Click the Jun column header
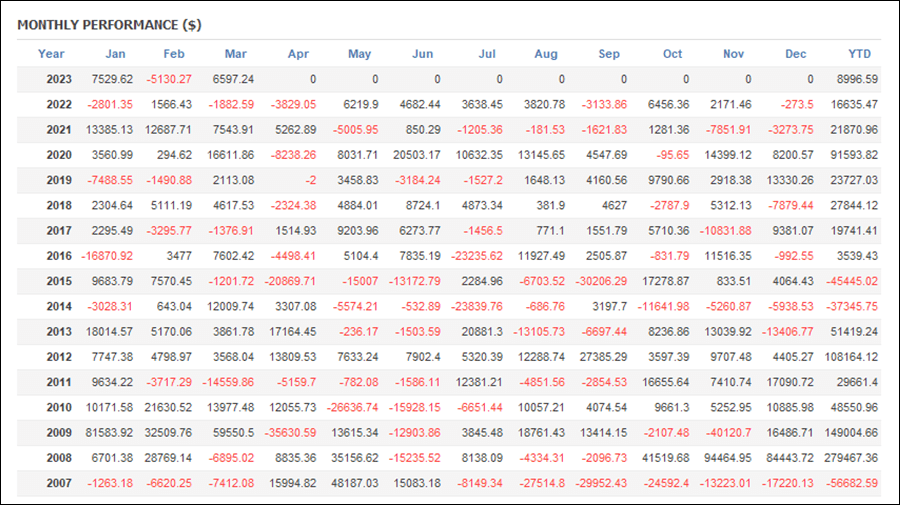 422,54
